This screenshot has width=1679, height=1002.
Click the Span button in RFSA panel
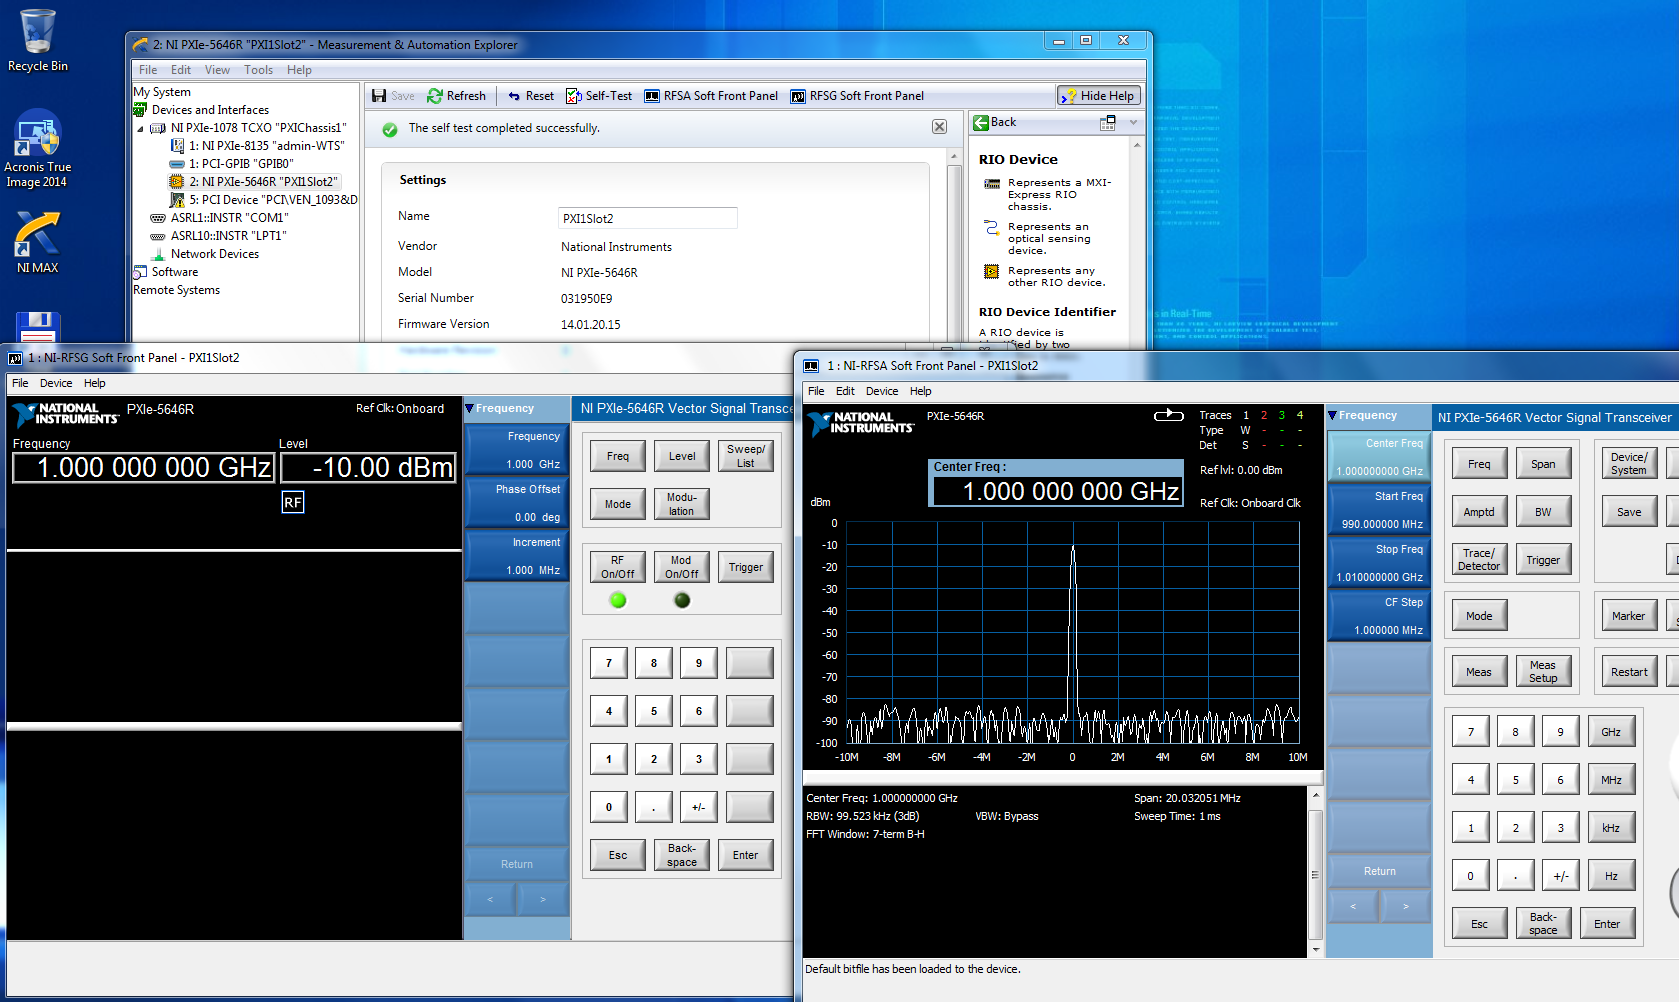click(1543, 464)
